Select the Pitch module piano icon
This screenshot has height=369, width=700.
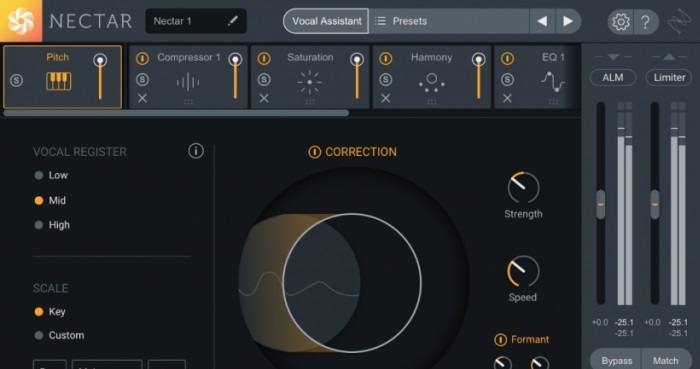[58, 82]
